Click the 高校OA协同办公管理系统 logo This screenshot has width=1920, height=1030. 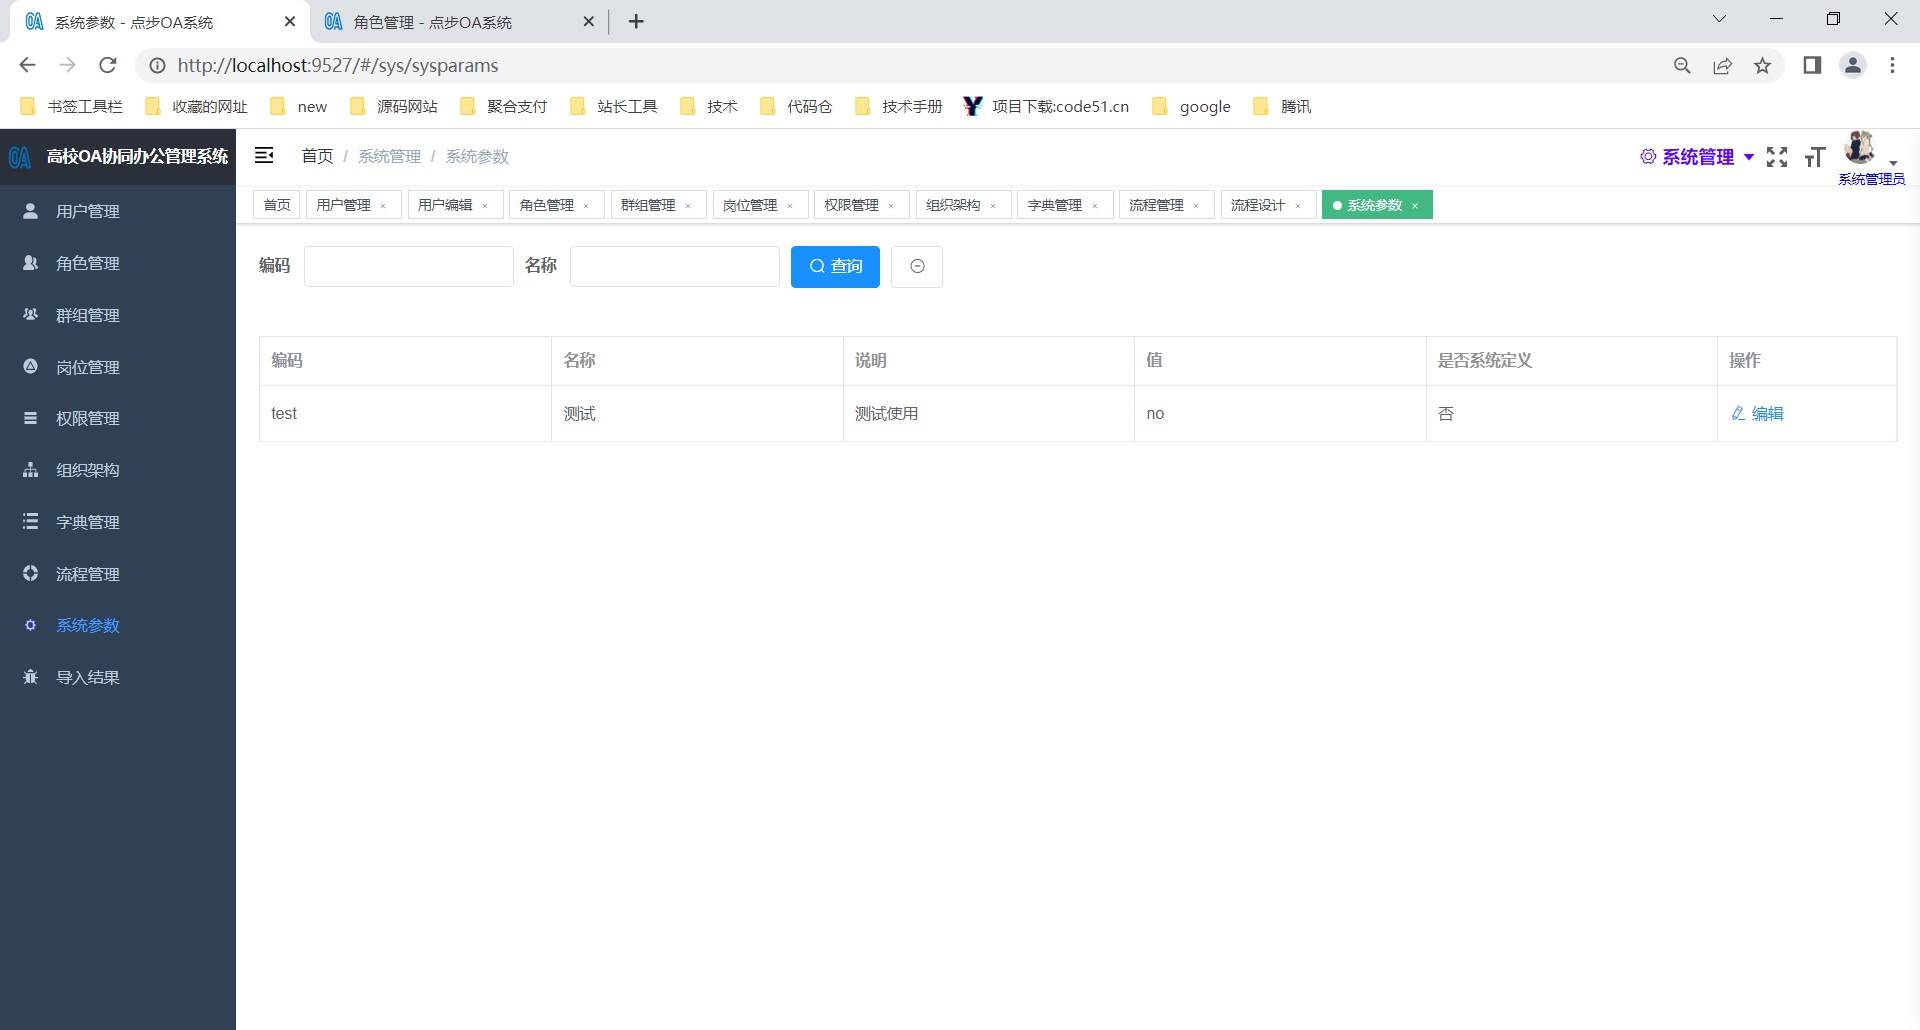(118, 156)
